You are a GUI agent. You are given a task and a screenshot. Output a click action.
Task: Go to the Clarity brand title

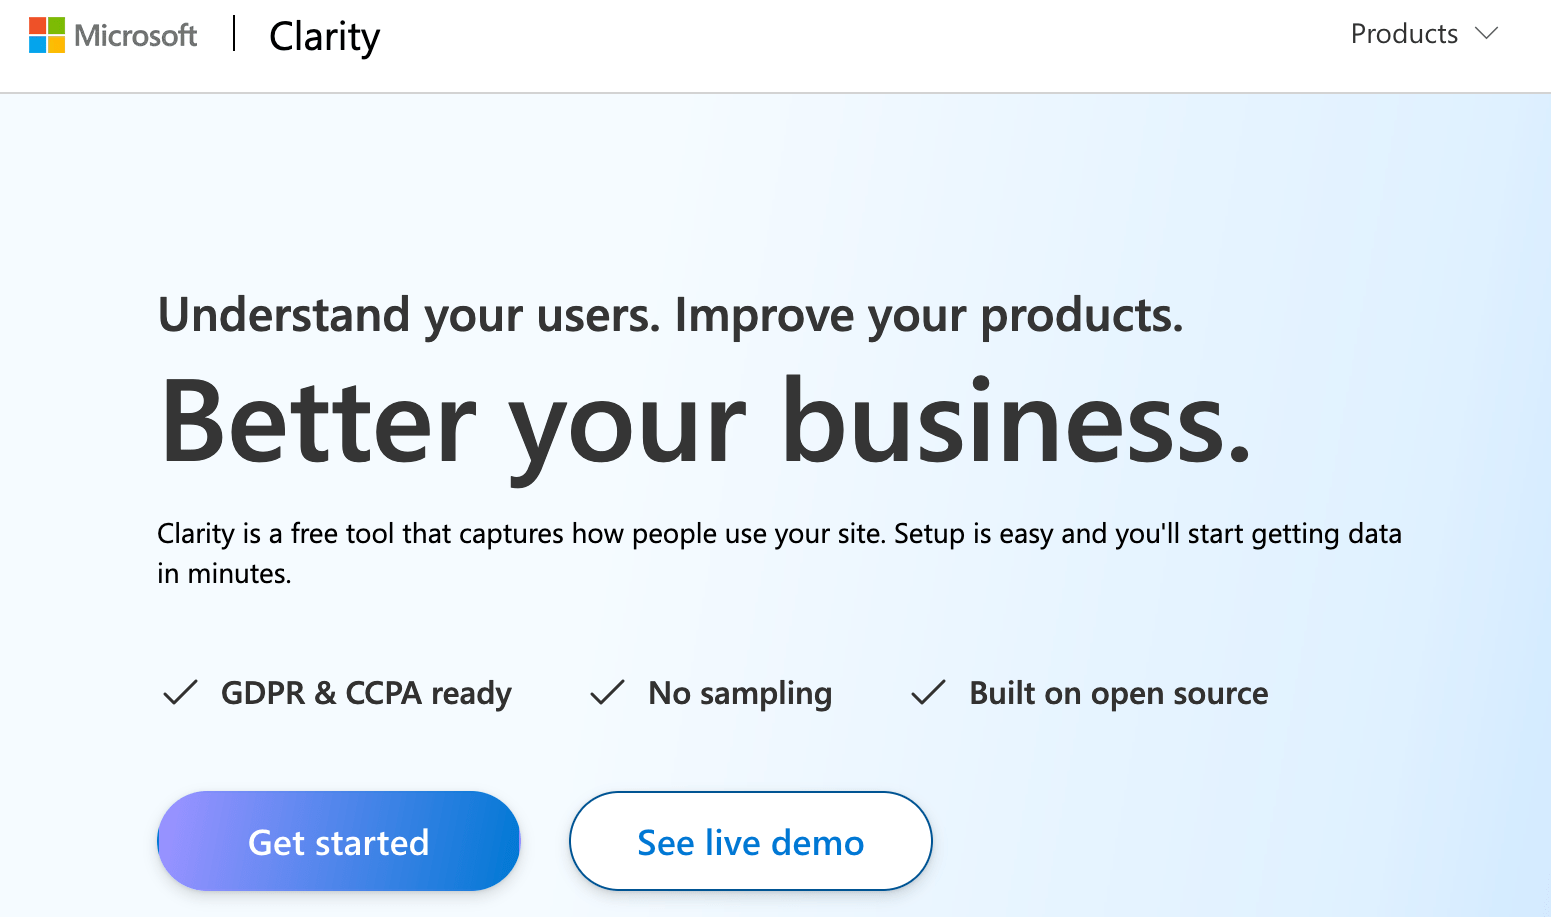coord(325,37)
